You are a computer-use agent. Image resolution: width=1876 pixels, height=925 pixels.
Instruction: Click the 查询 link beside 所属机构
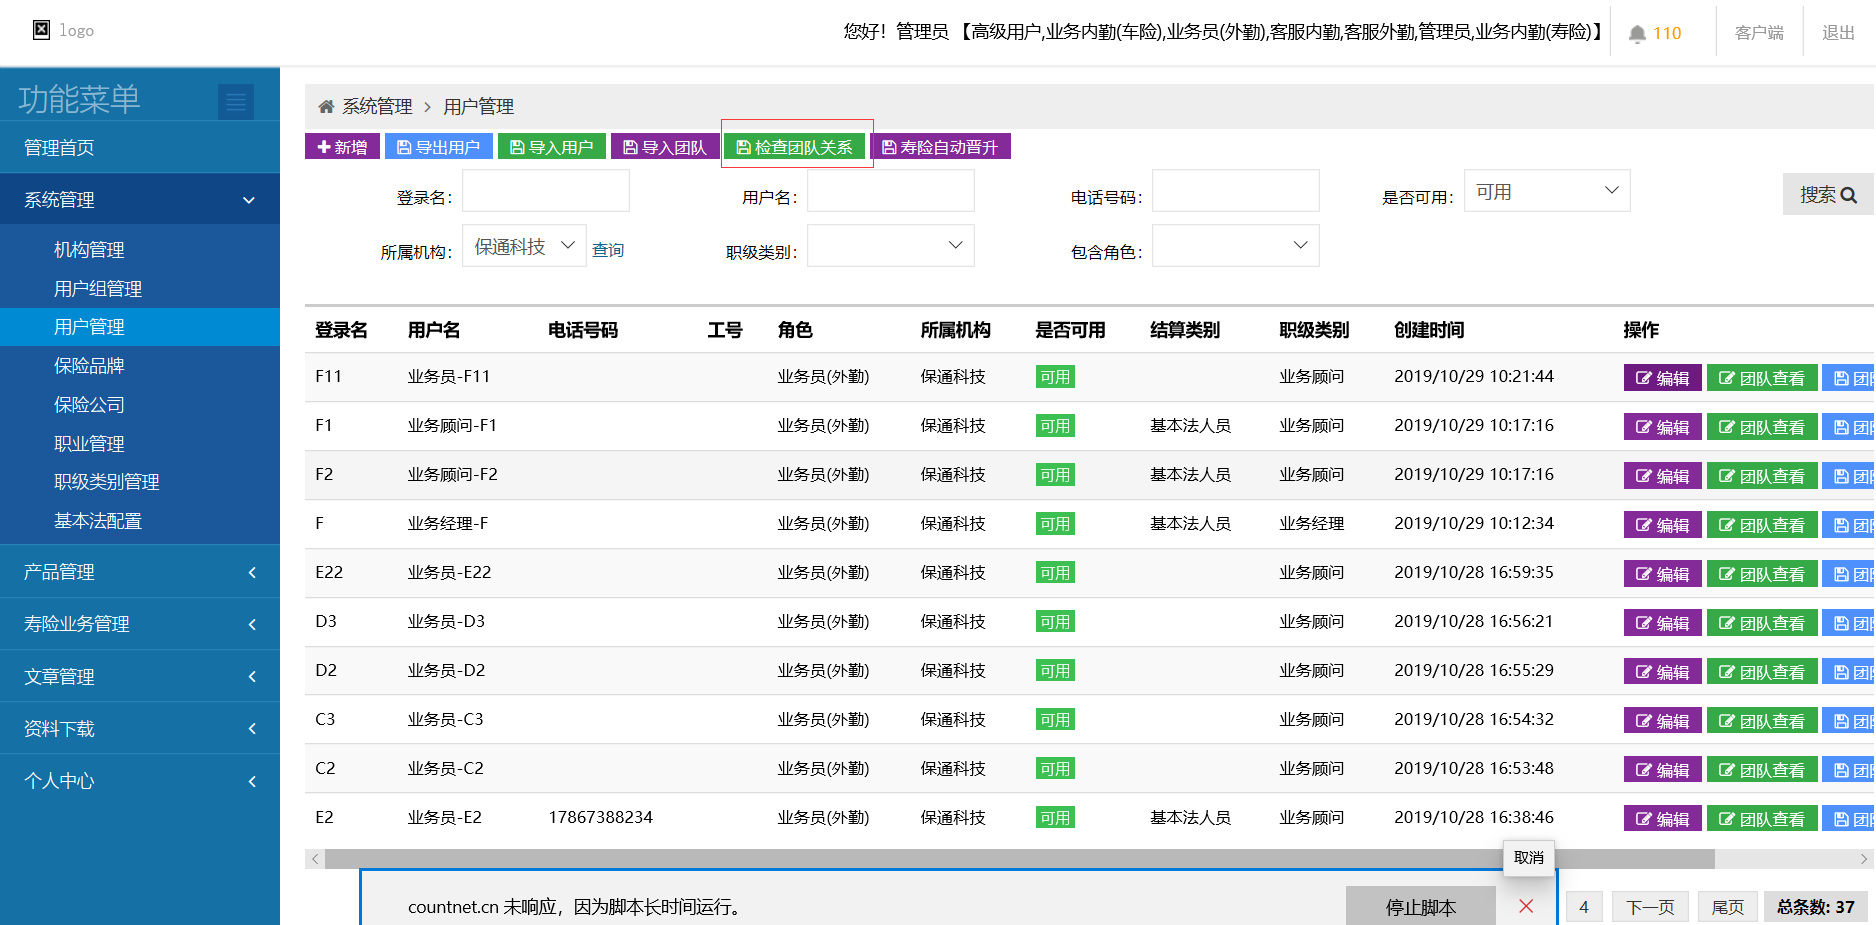608,250
